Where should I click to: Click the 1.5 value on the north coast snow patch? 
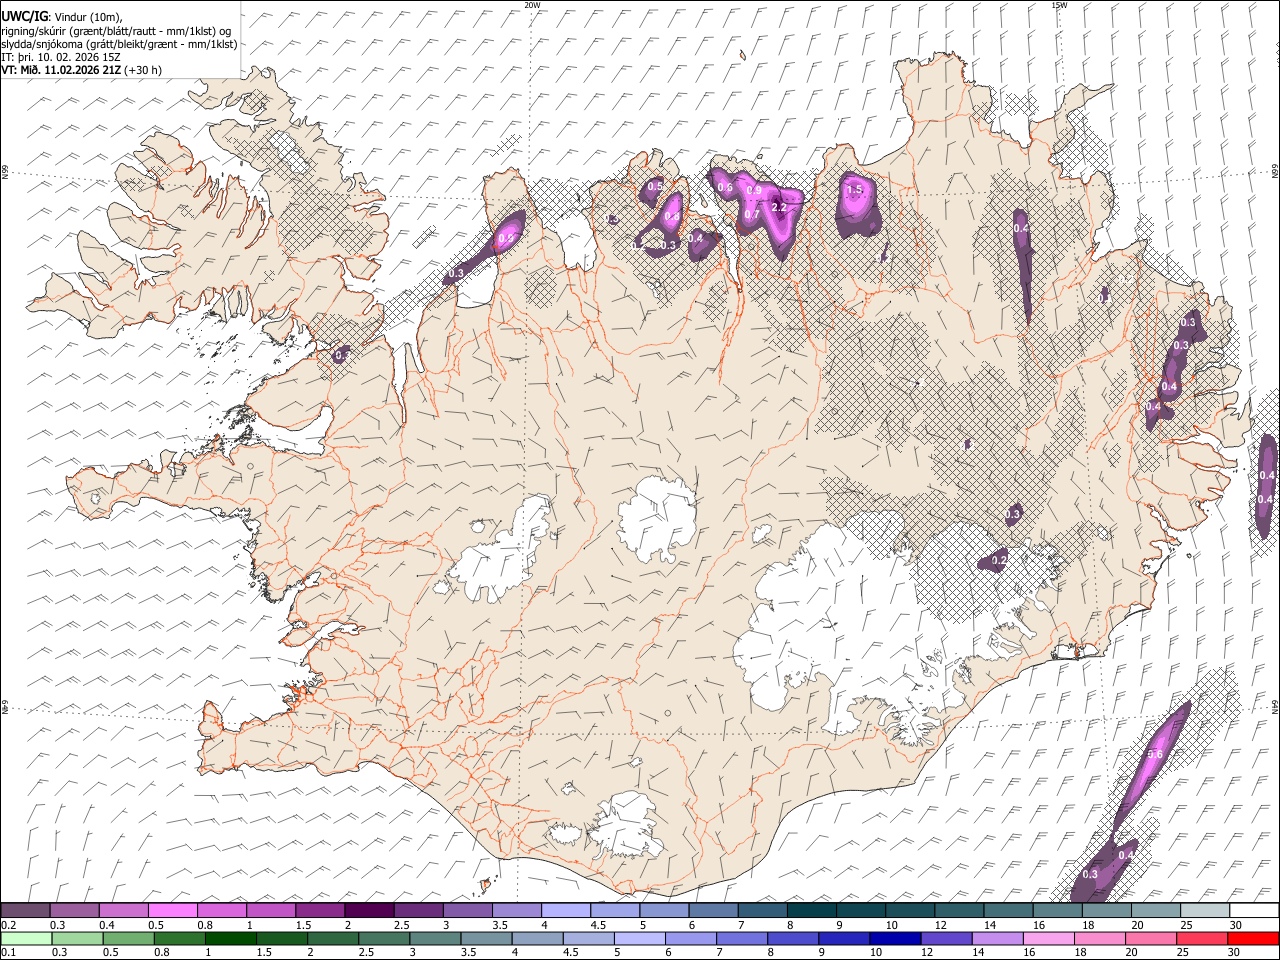[854, 189]
